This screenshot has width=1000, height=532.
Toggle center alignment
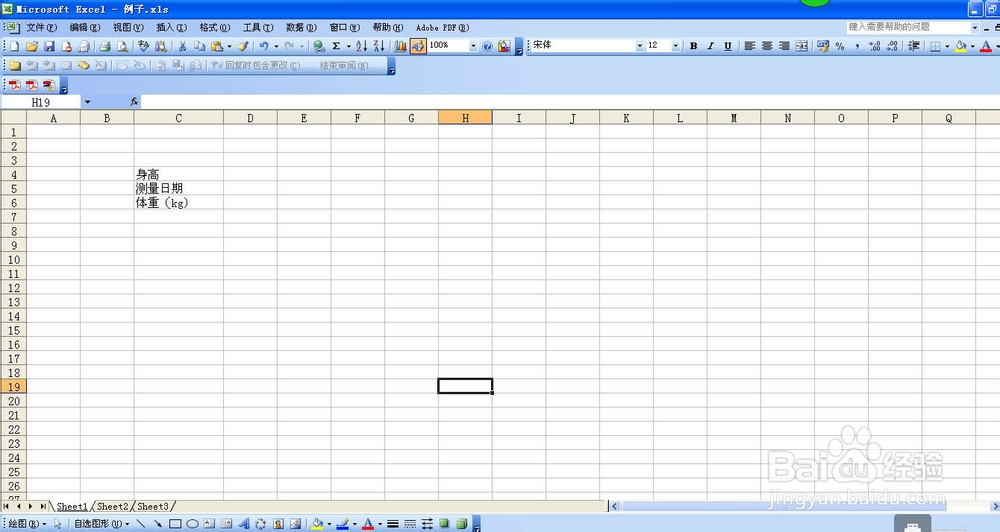click(x=767, y=46)
